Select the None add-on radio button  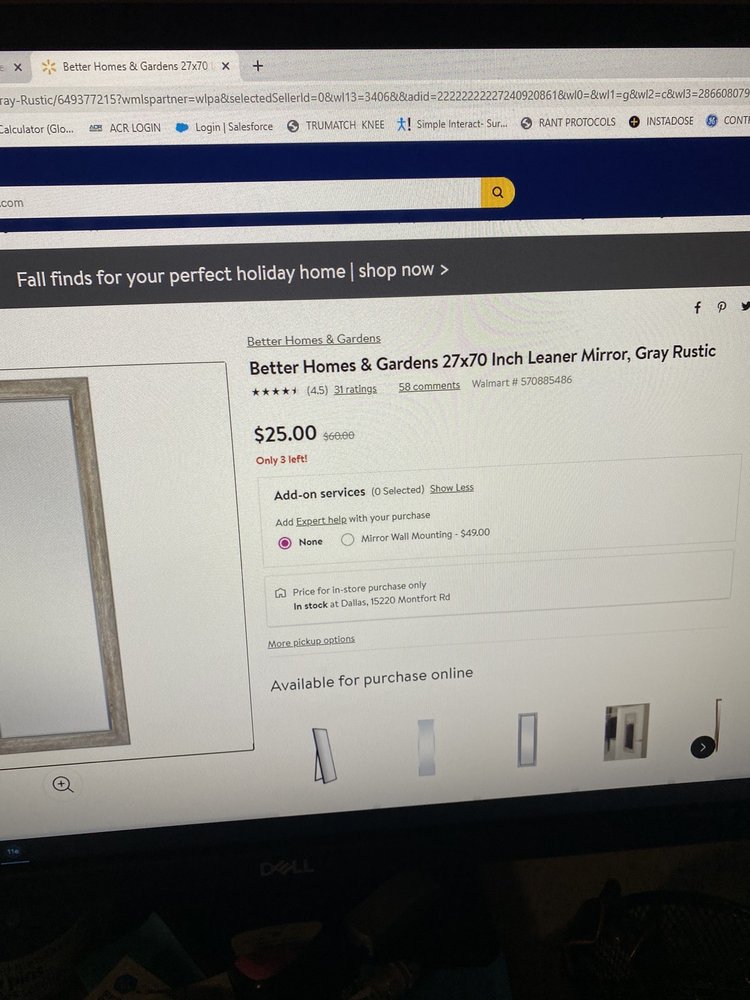pos(285,543)
